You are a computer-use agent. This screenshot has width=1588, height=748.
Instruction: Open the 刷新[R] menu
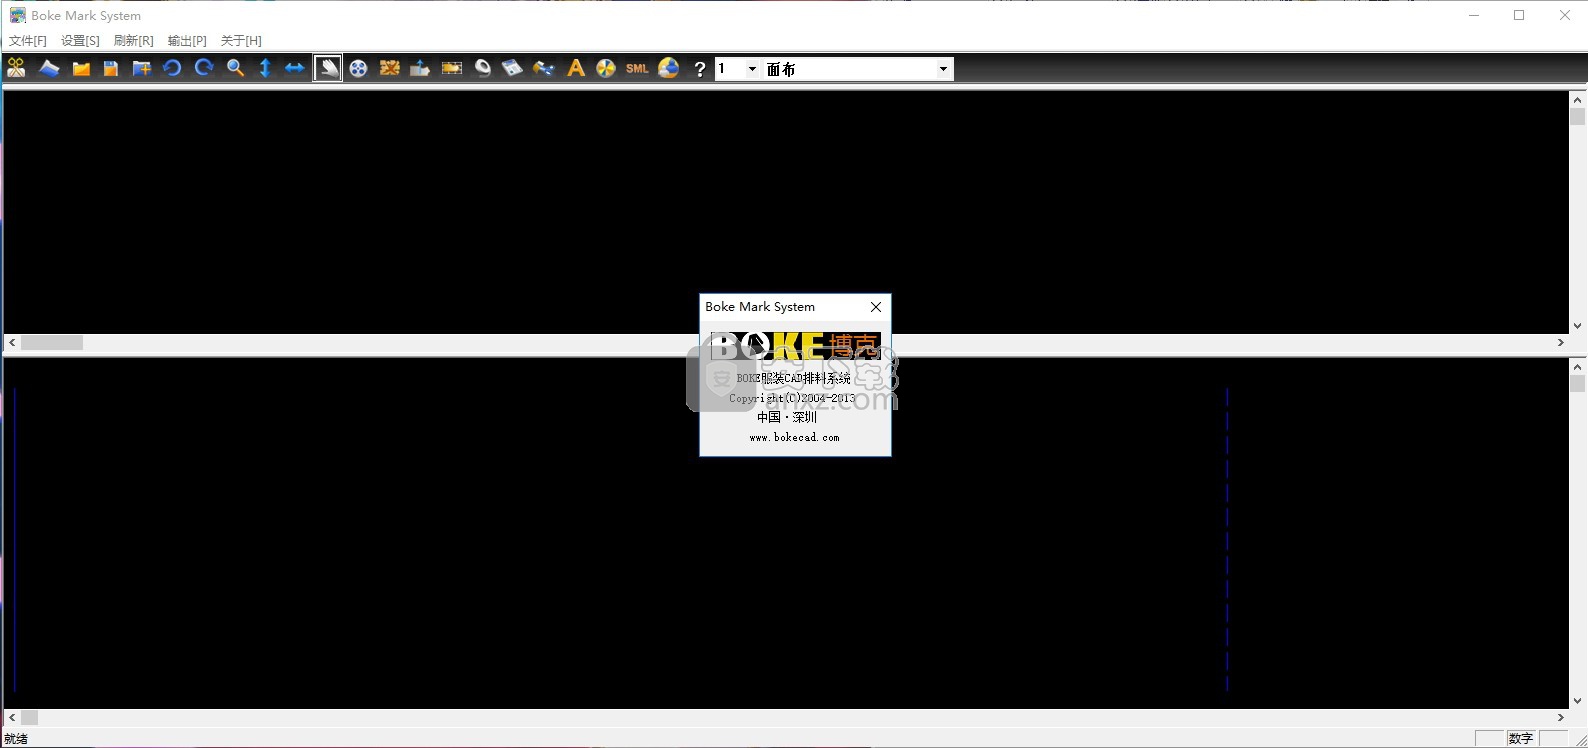133,41
